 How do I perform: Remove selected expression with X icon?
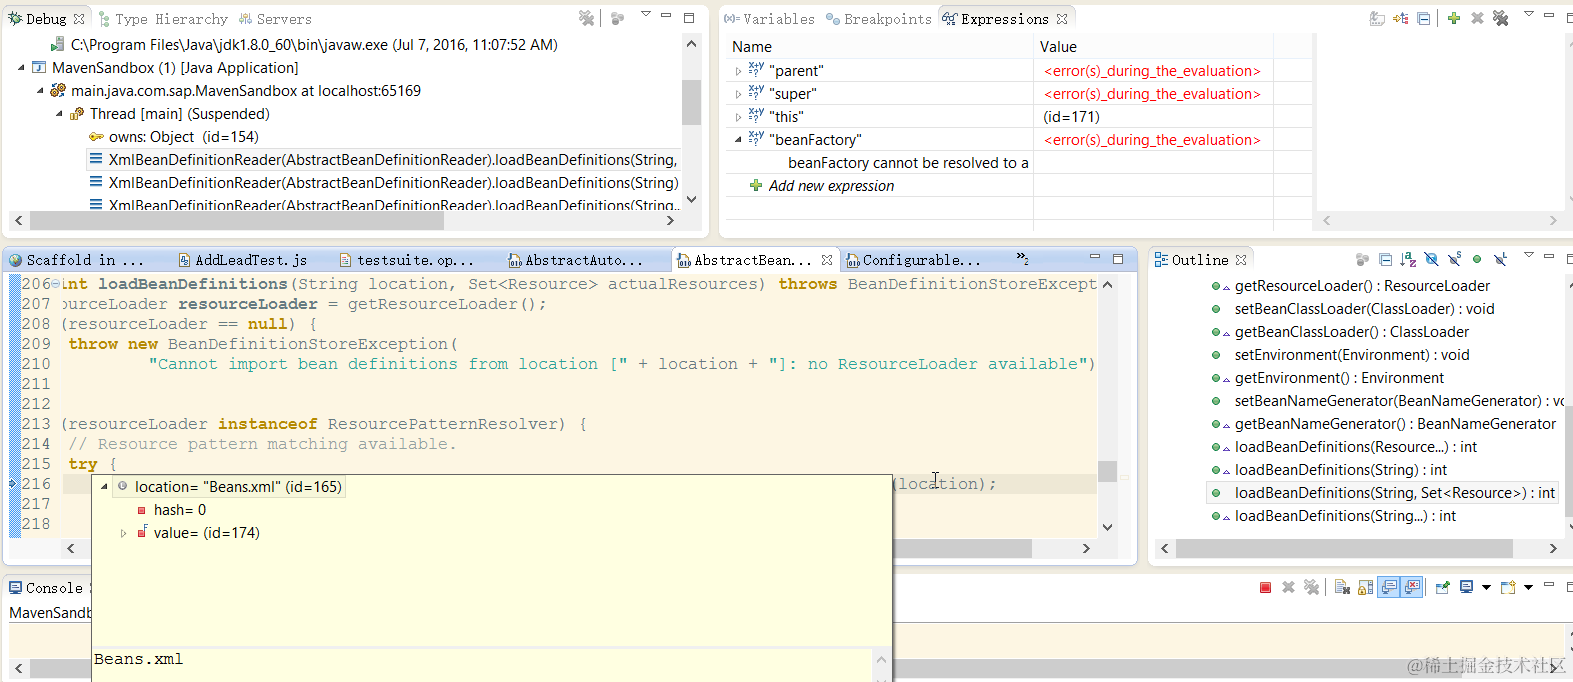pyautogui.click(x=1477, y=18)
